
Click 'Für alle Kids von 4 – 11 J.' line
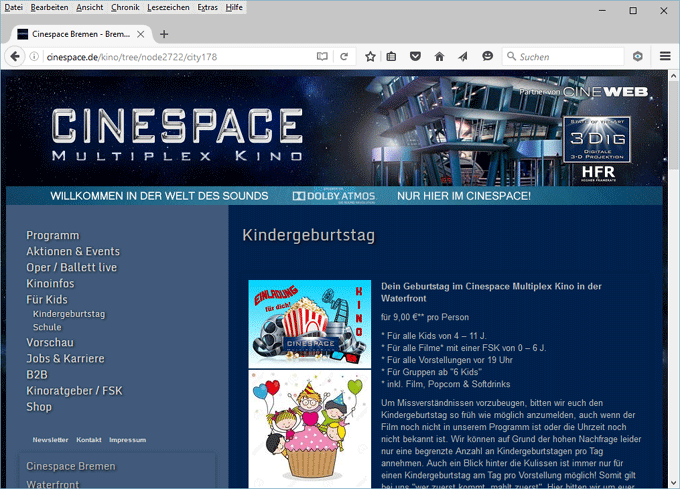[x=434, y=336]
